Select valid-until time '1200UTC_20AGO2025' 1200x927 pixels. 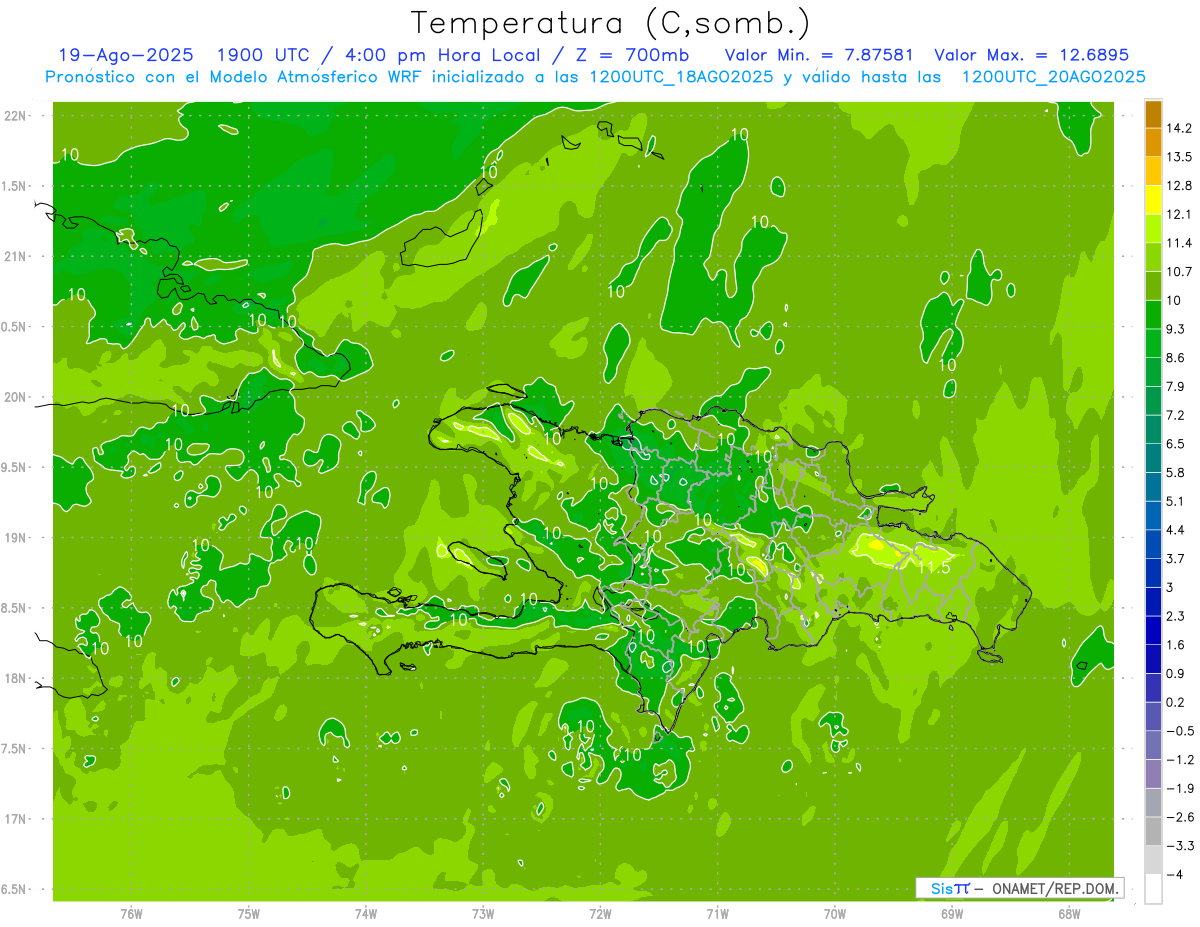1053,77
